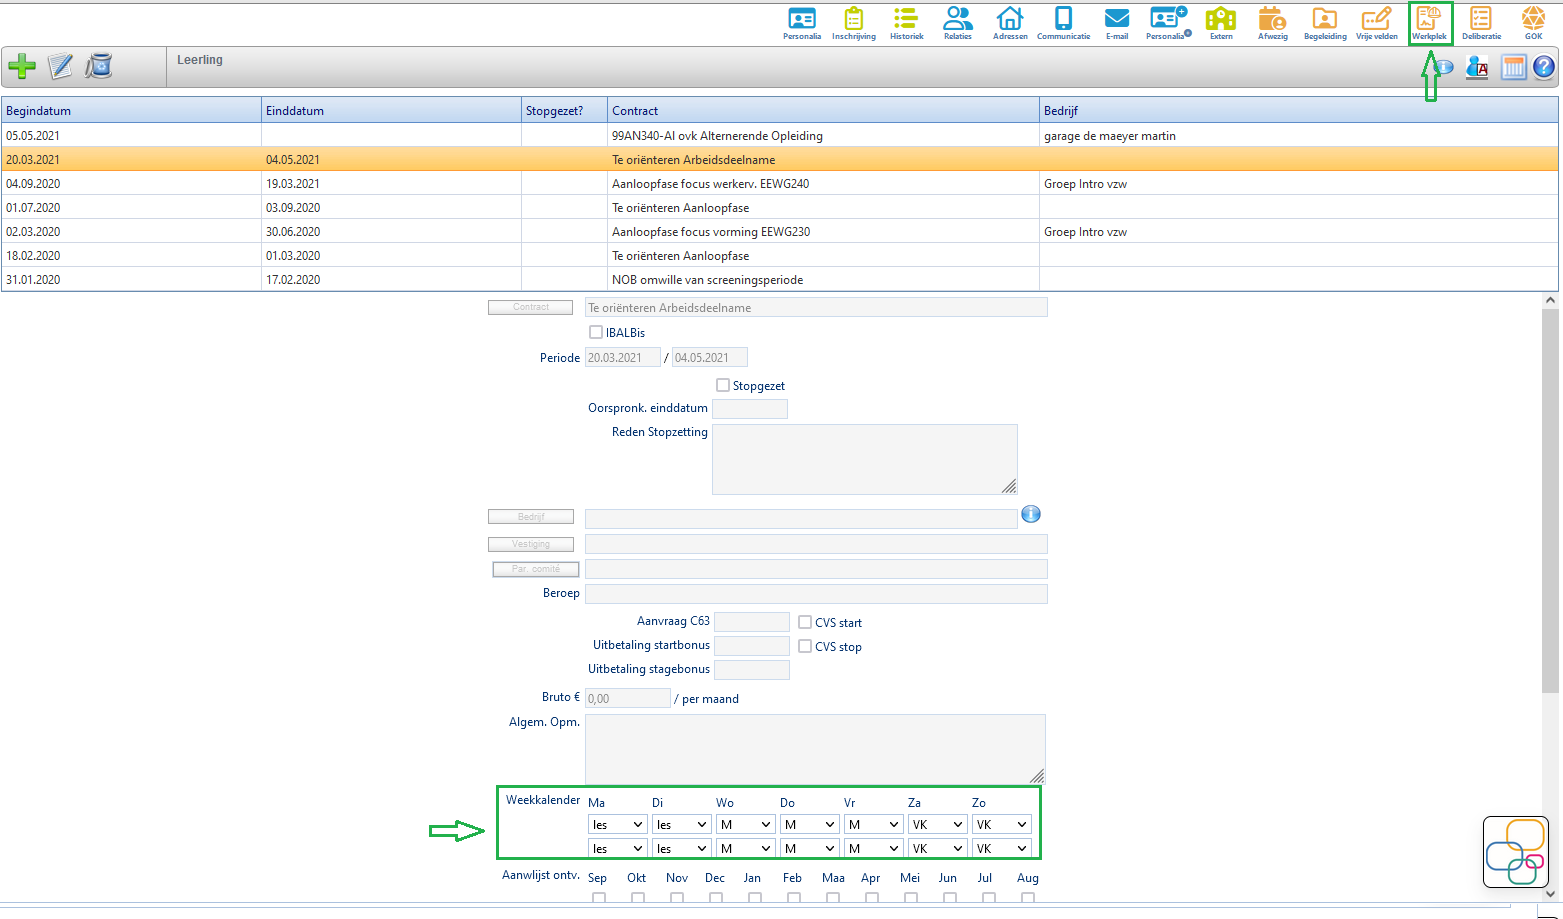Viewport: 1563px width, 919px height.
Task: Open top-row Vr weekkalender dropdown
Action: click(873, 825)
